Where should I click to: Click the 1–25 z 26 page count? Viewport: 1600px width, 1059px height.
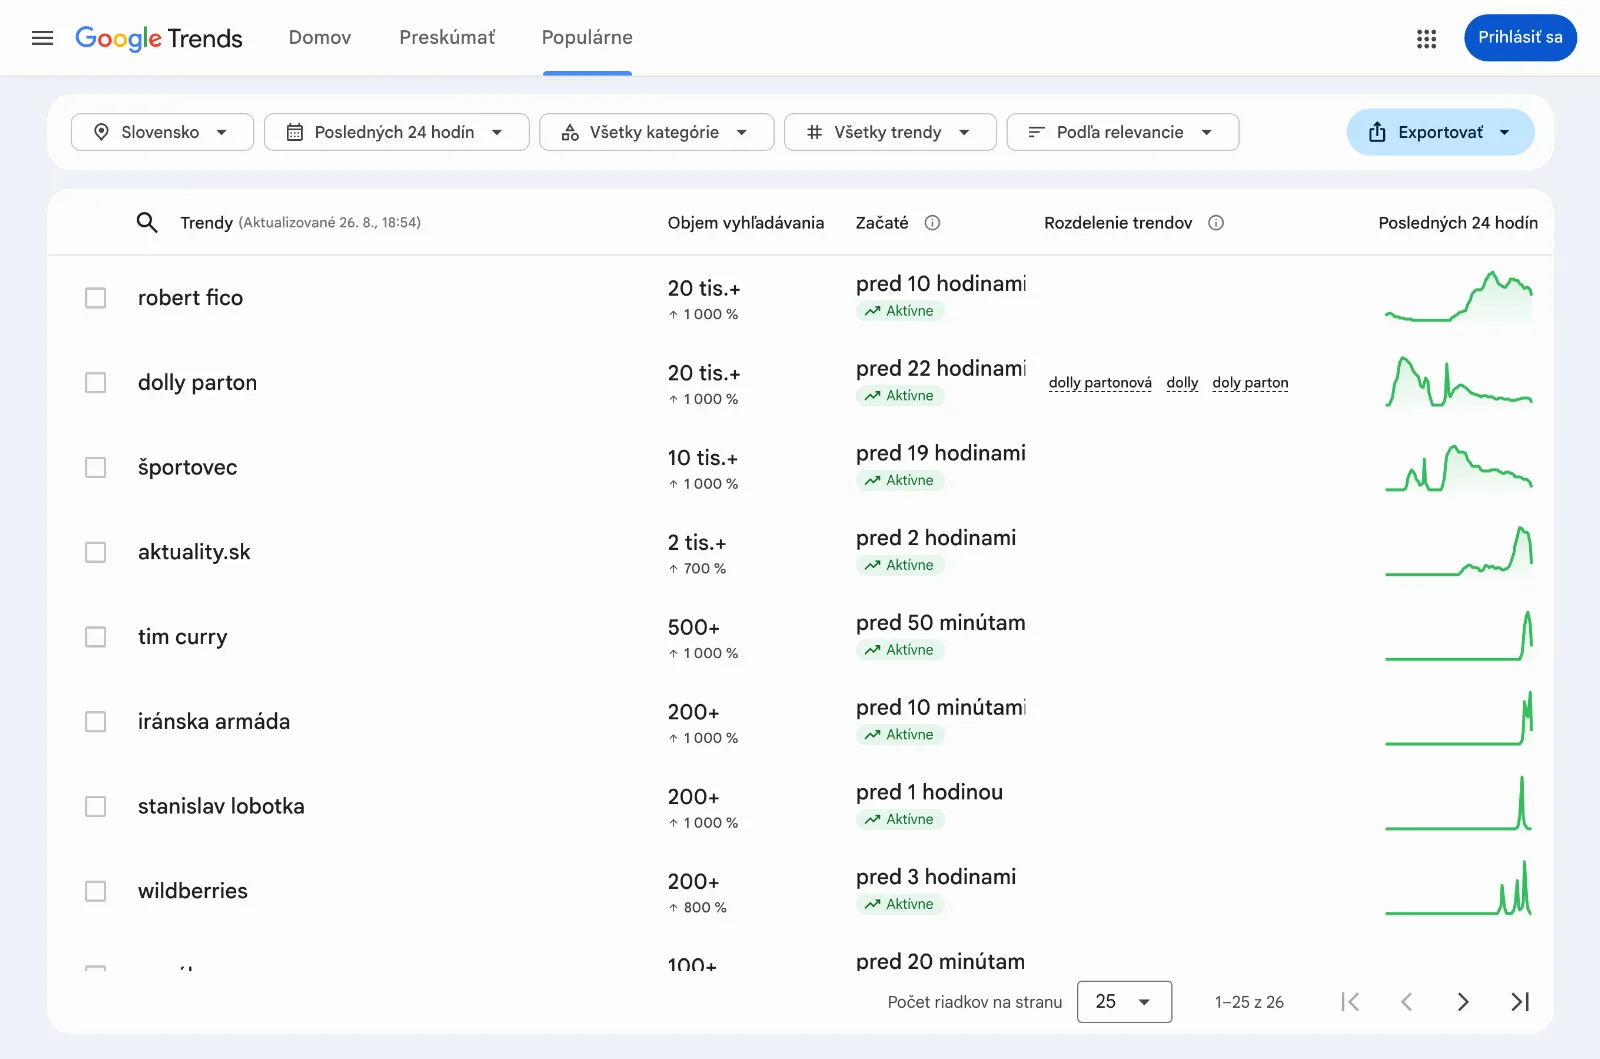pyautogui.click(x=1249, y=1002)
